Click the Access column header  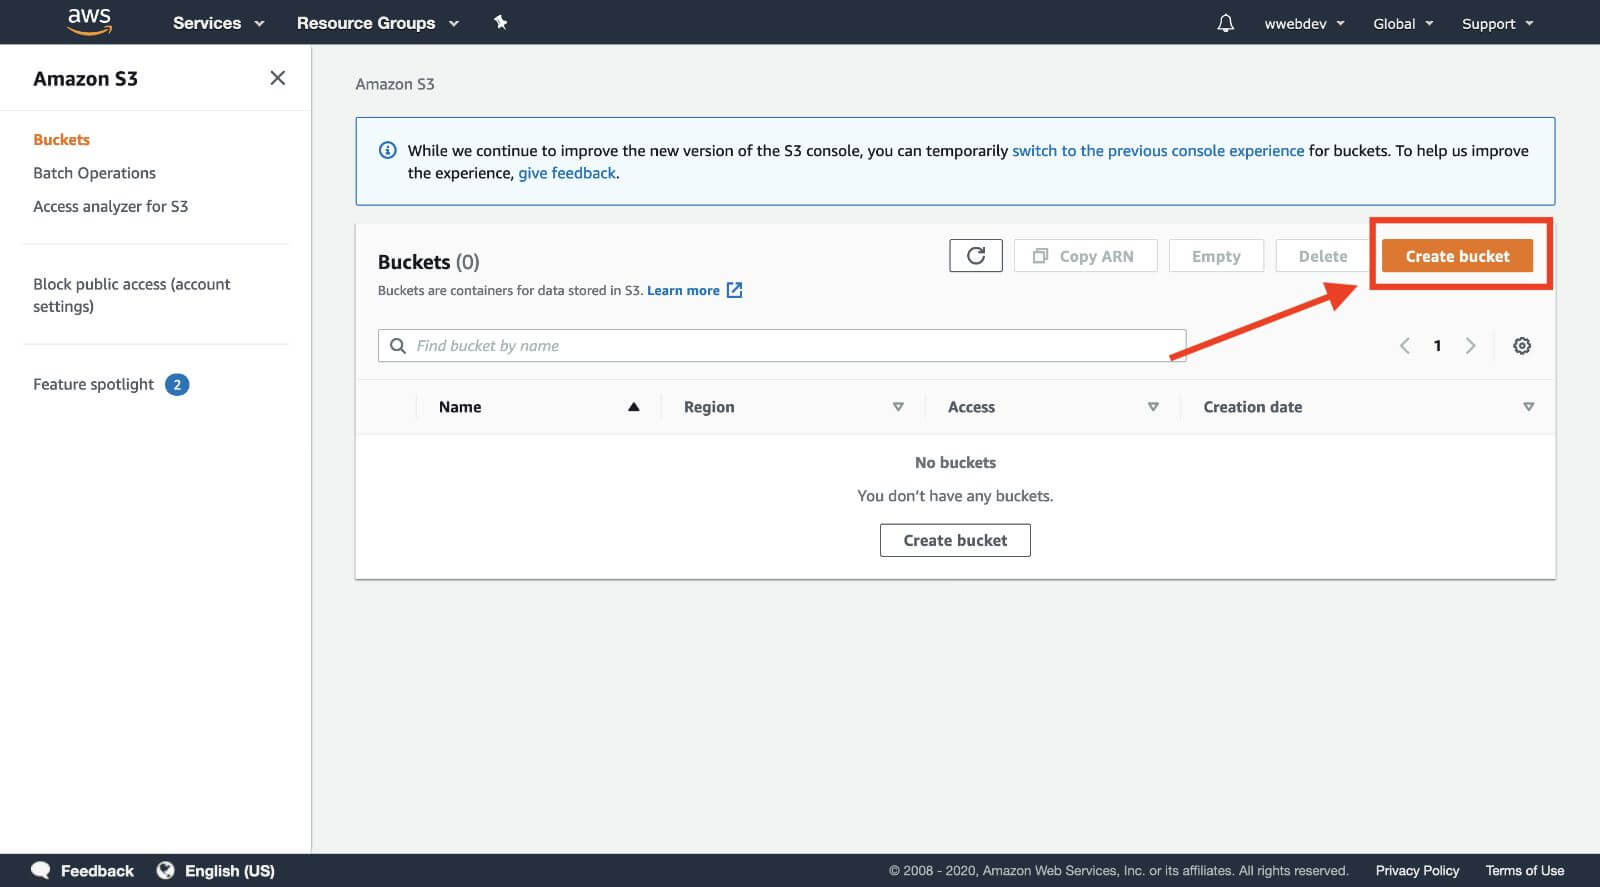pos(971,407)
